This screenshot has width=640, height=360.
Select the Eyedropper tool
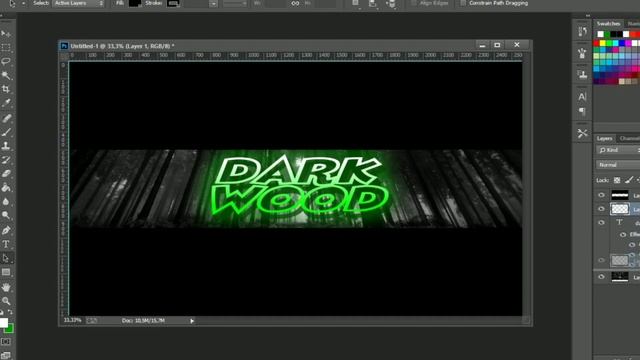6,103
